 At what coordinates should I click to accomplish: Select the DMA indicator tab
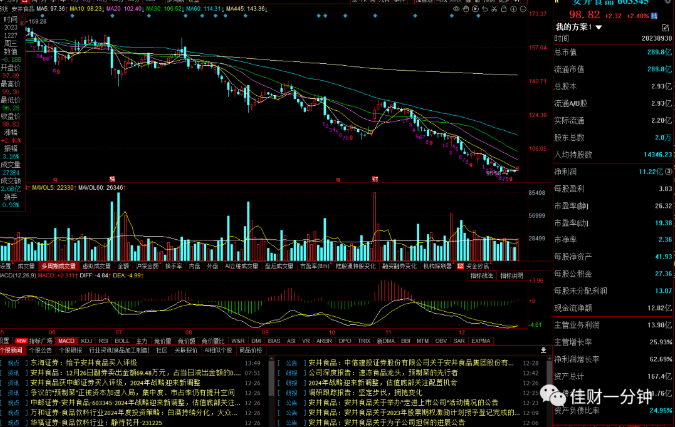(x=386, y=341)
